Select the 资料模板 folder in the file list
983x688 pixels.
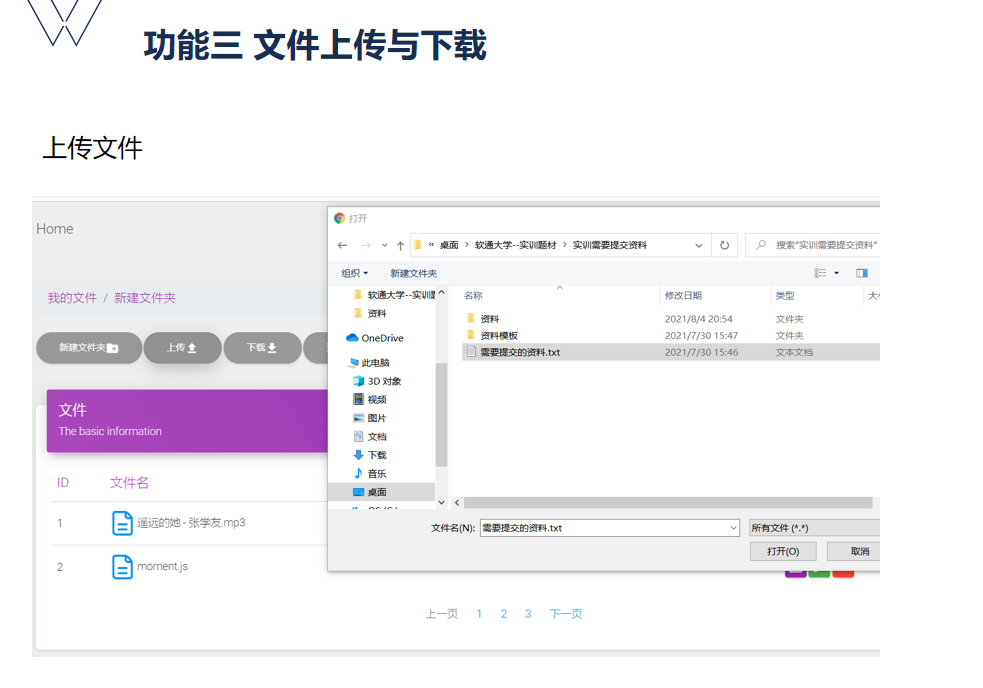point(492,336)
